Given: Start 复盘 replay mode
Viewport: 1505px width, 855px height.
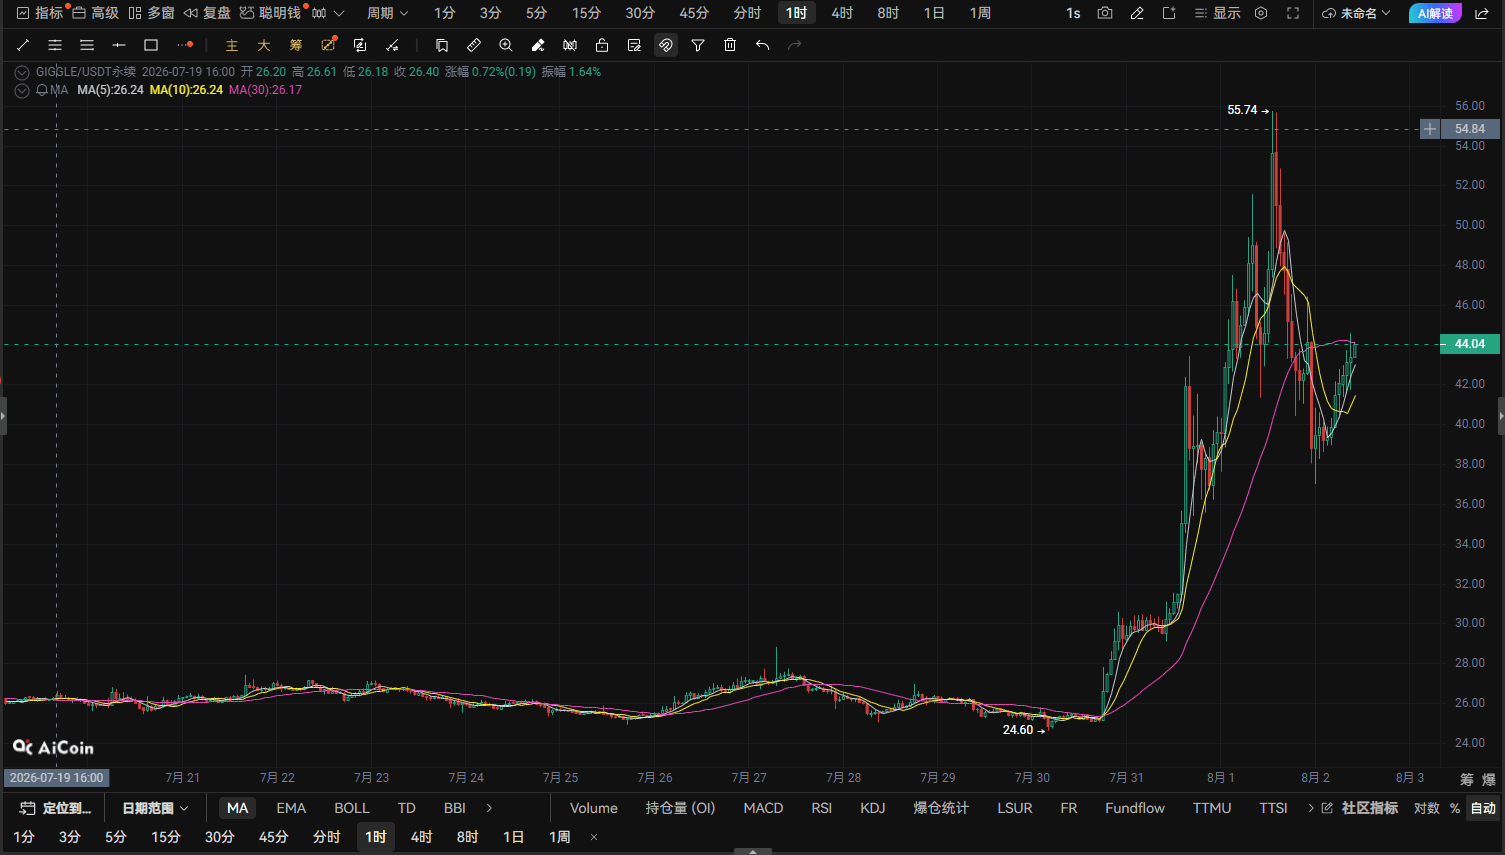Looking at the screenshot, I should [207, 13].
